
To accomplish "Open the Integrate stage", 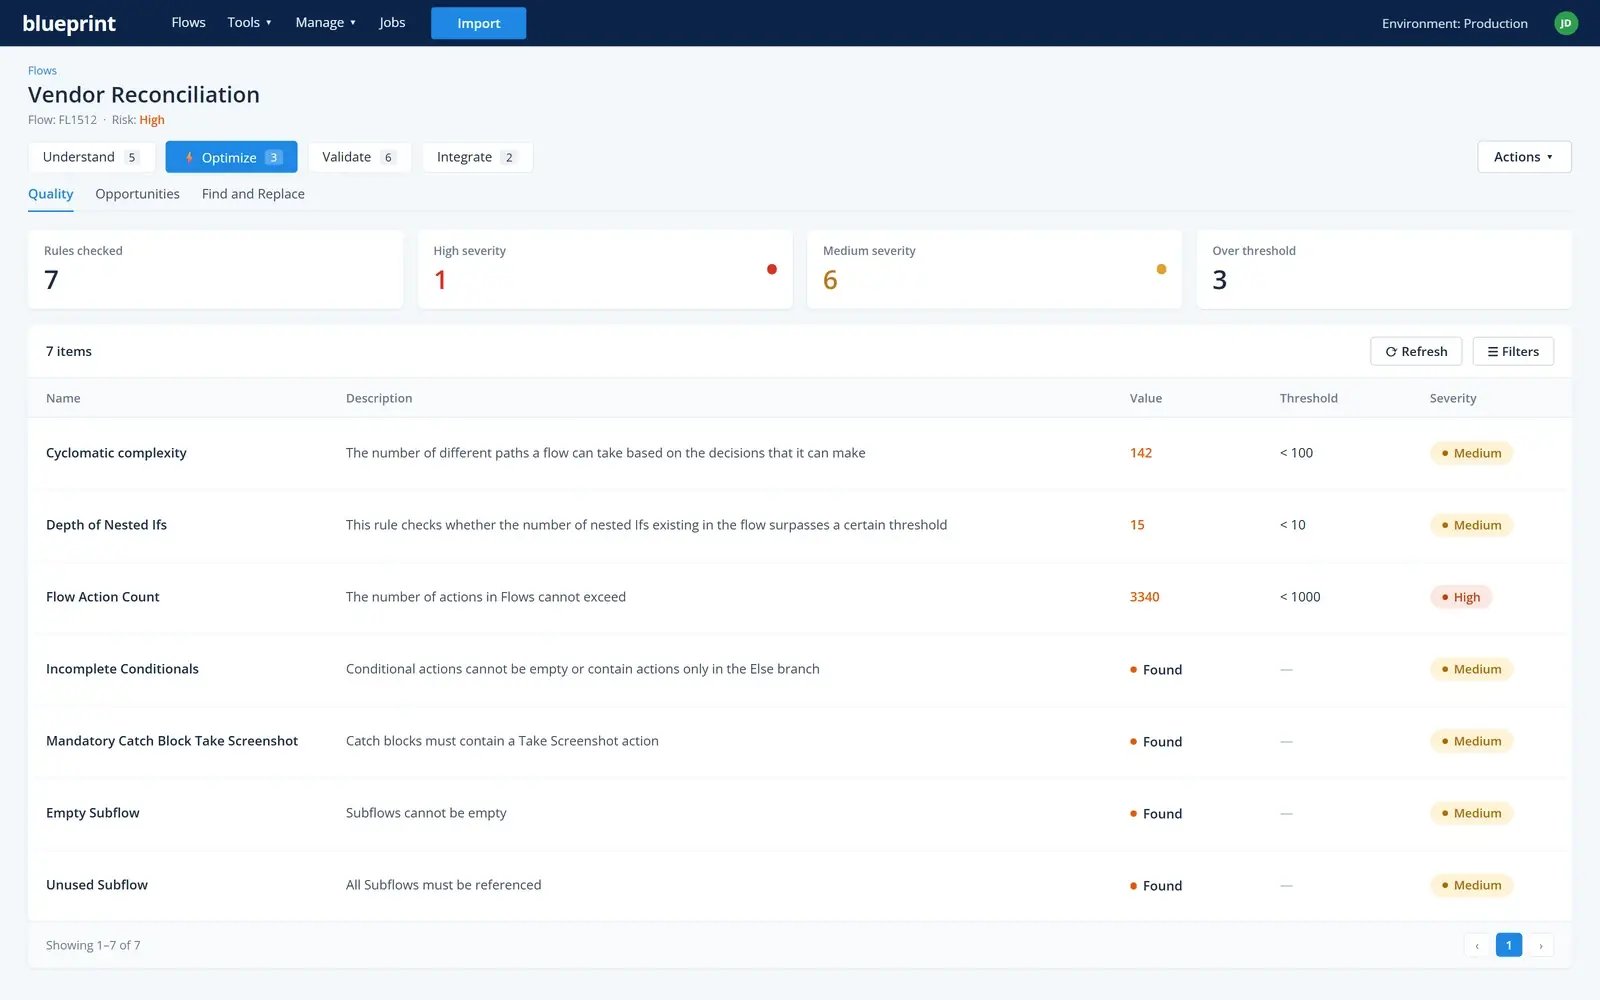I will pyautogui.click(x=477, y=157).
